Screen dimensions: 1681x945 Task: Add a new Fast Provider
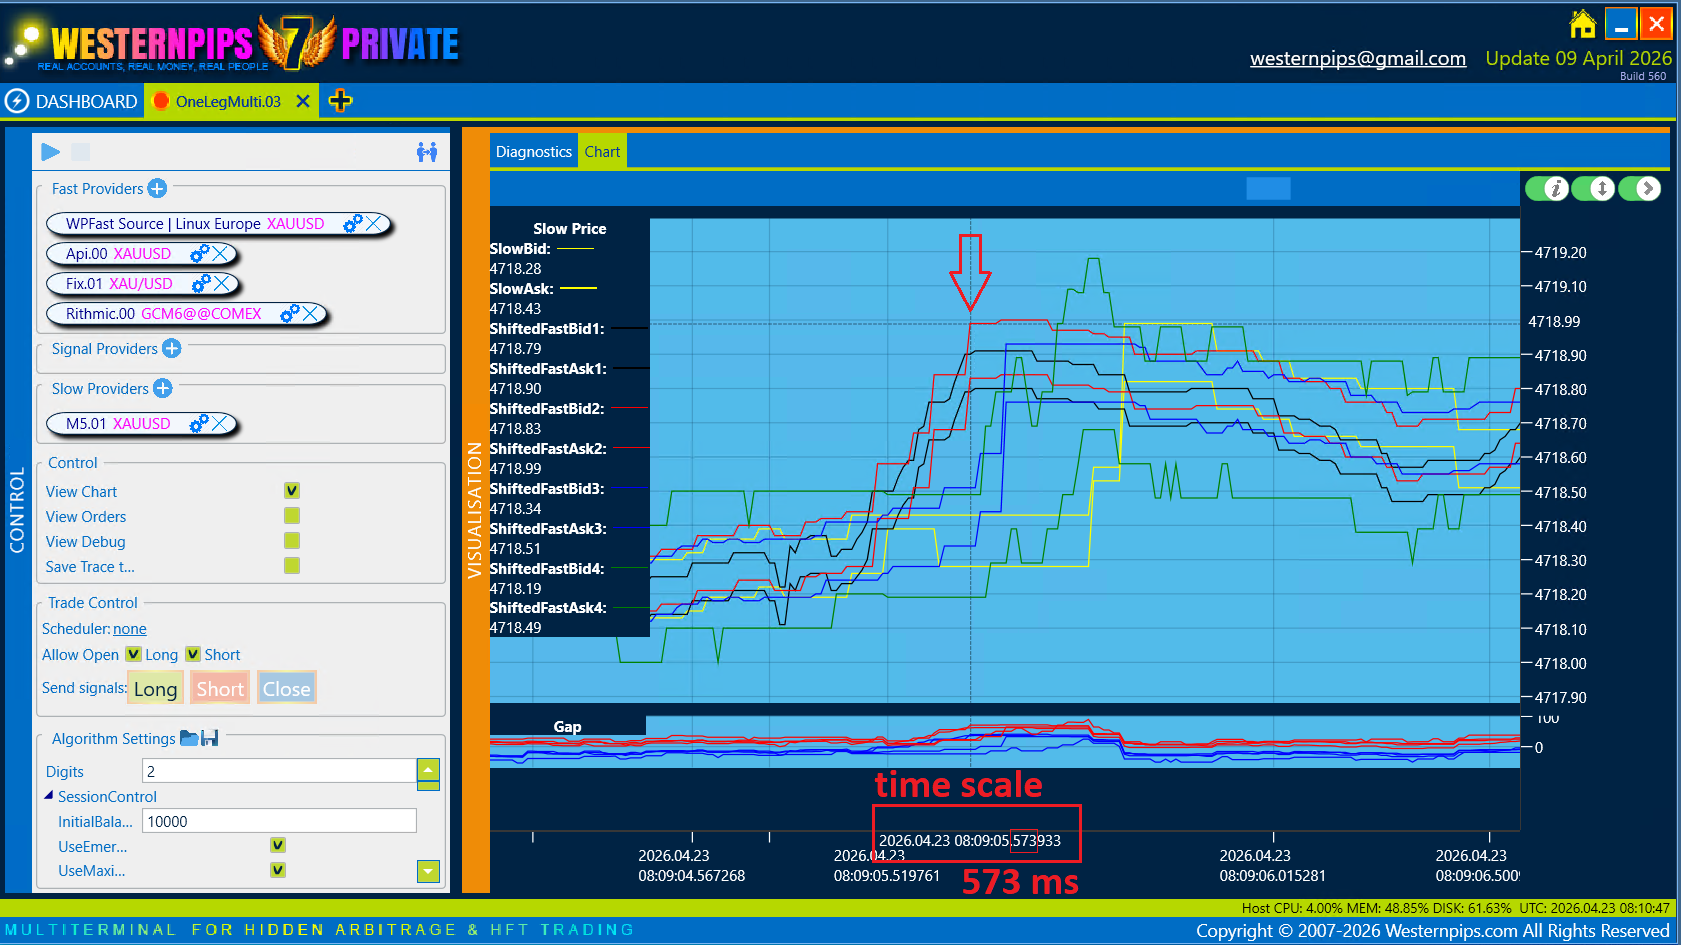[157, 188]
